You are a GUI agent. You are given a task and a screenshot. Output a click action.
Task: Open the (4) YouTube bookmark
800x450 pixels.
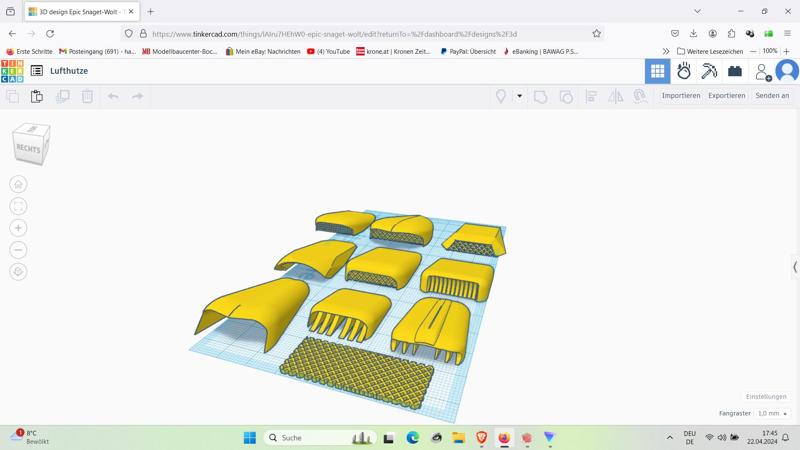pyautogui.click(x=329, y=52)
